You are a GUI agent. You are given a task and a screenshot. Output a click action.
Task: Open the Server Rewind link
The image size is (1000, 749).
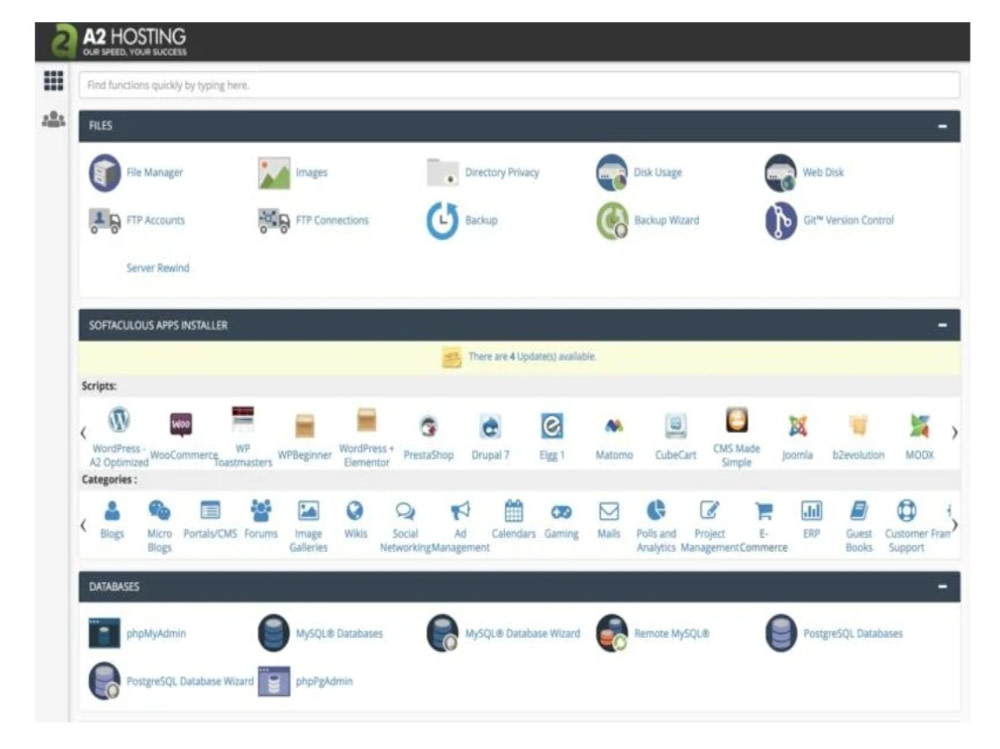157,268
